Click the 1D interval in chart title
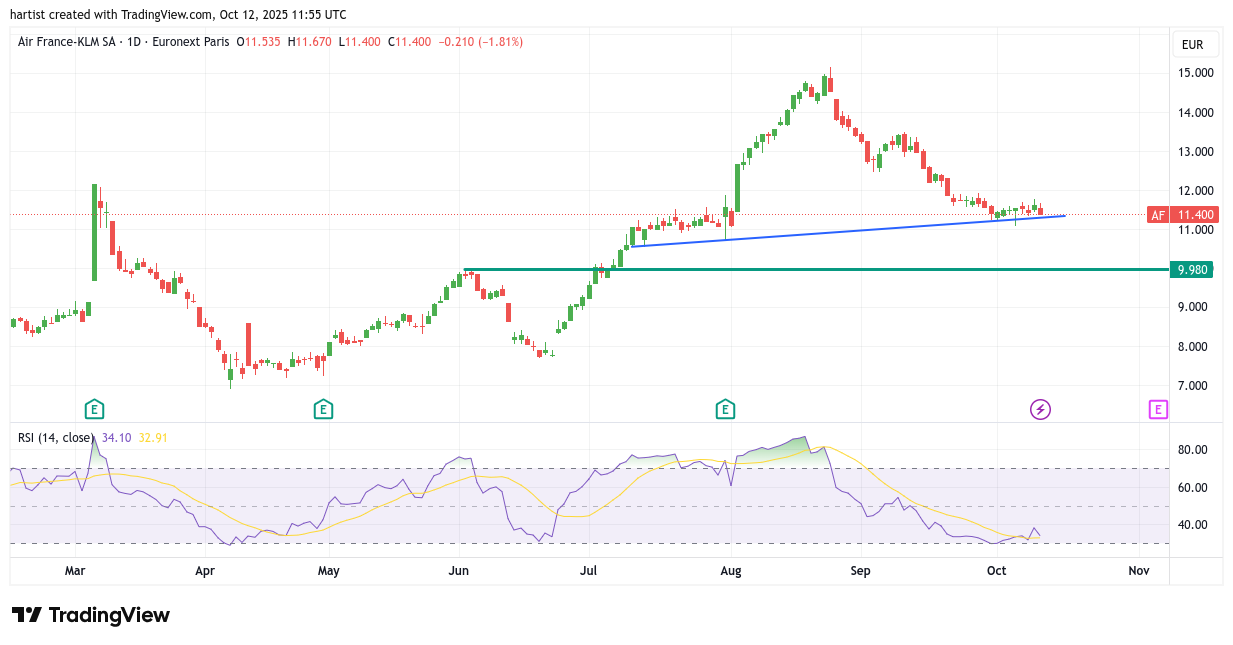The image size is (1233, 645). (134, 42)
